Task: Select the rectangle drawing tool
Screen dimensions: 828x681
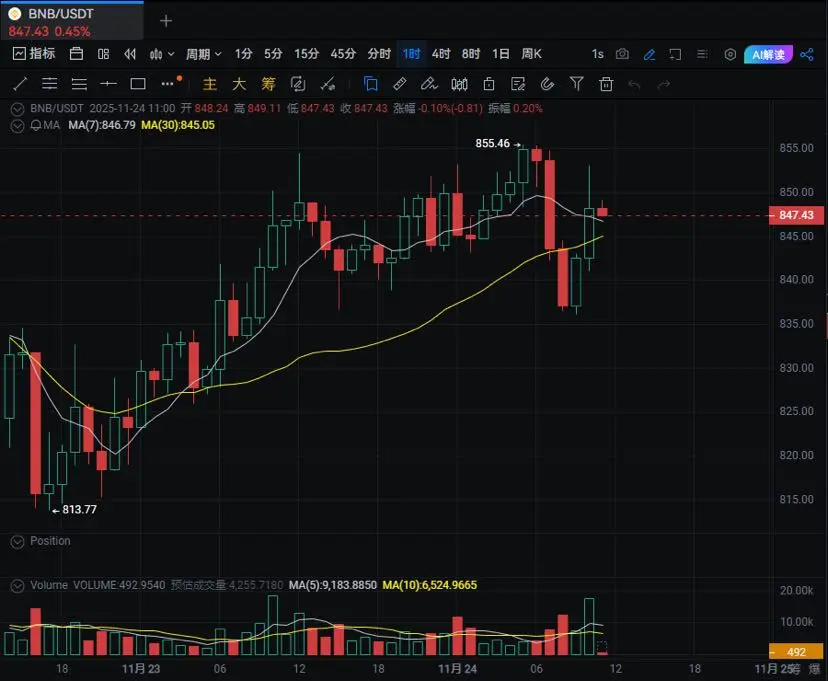Action: tap(138, 84)
